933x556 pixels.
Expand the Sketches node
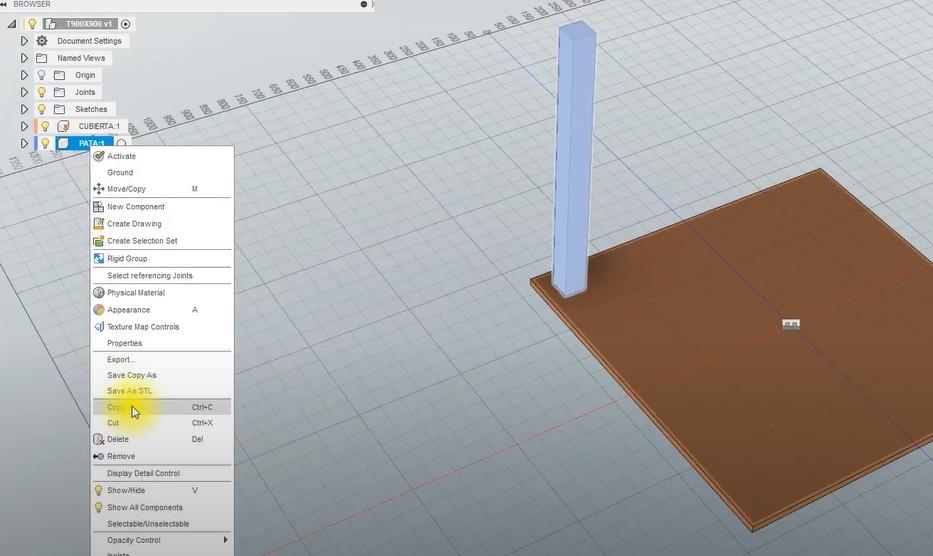pos(24,110)
